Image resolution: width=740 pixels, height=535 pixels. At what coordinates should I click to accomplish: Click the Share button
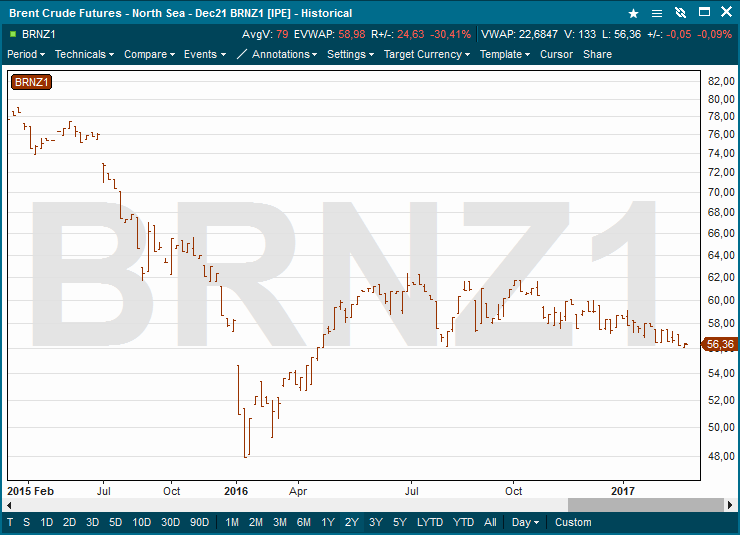click(597, 54)
